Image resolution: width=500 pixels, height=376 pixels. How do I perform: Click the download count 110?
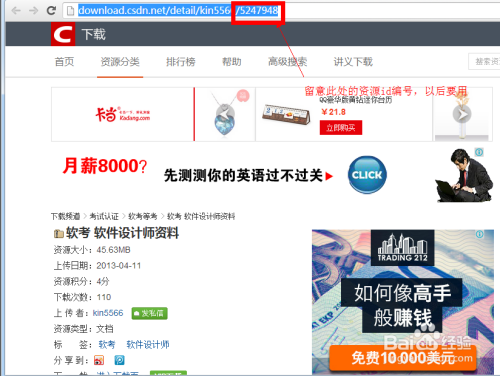pyautogui.click(x=104, y=297)
